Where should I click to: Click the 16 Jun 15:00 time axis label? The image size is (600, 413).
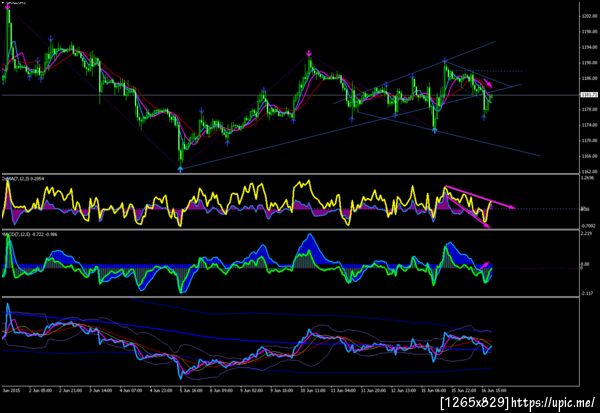pos(494,390)
